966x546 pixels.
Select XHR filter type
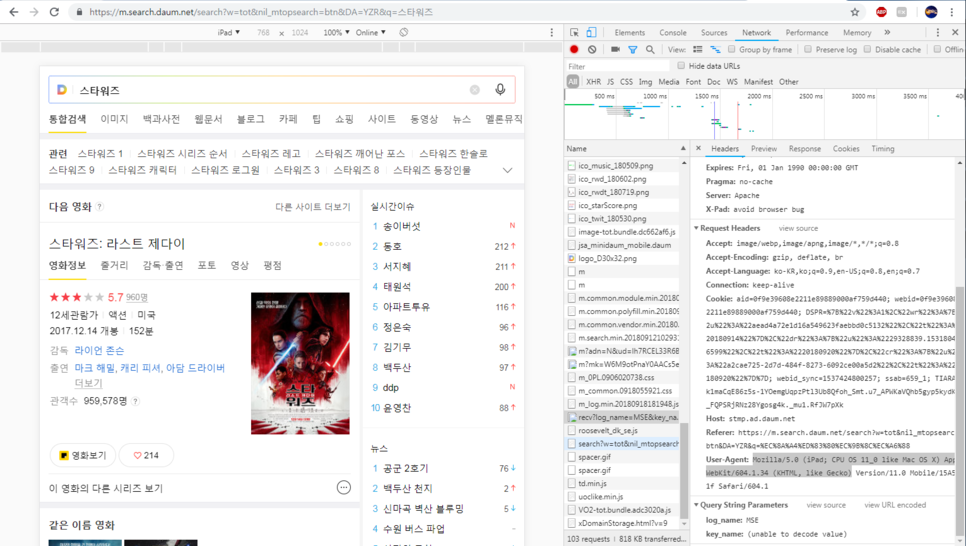coord(593,81)
